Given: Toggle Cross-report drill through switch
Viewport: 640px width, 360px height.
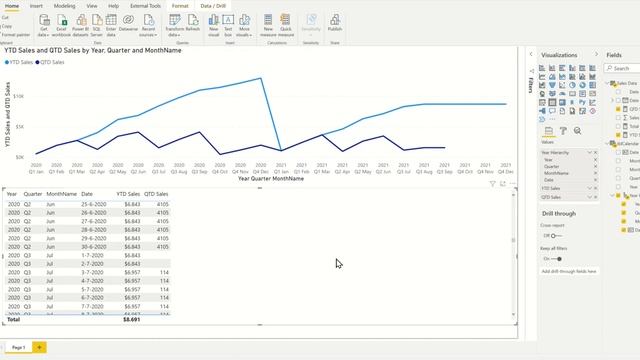Looking at the screenshot, I should 556,236.
